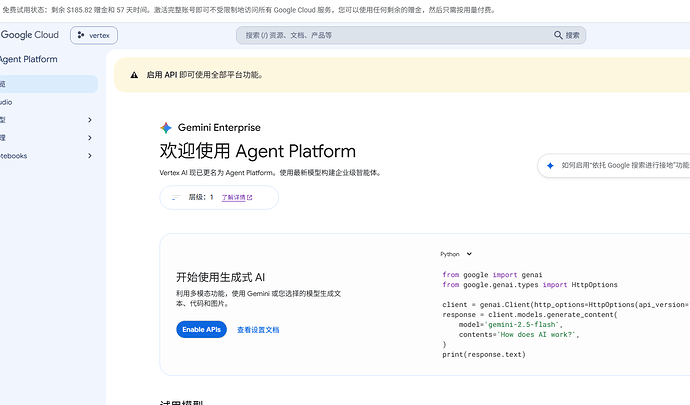Click the Gemini Enterprise sparkle icon
The height and width of the screenshot is (405, 690).
tap(166, 128)
